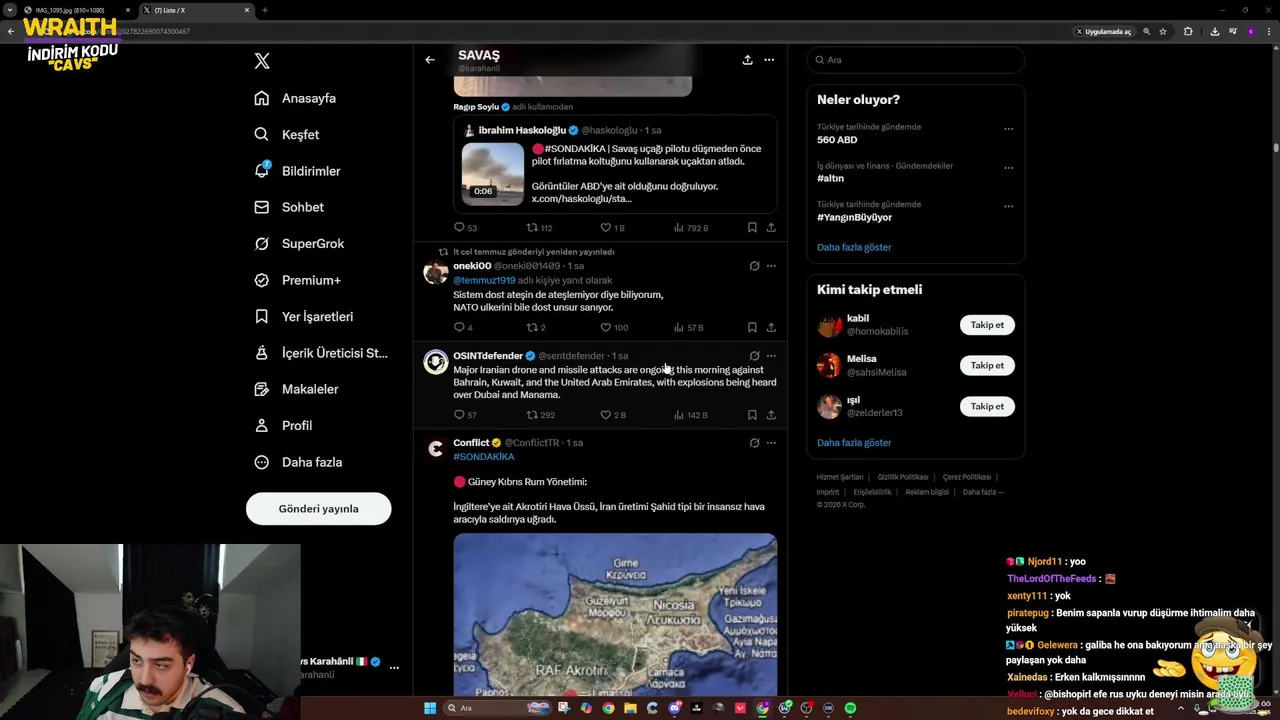Like oneki00 post (100)
This screenshot has width=1280, height=720.
click(x=614, y=327)
